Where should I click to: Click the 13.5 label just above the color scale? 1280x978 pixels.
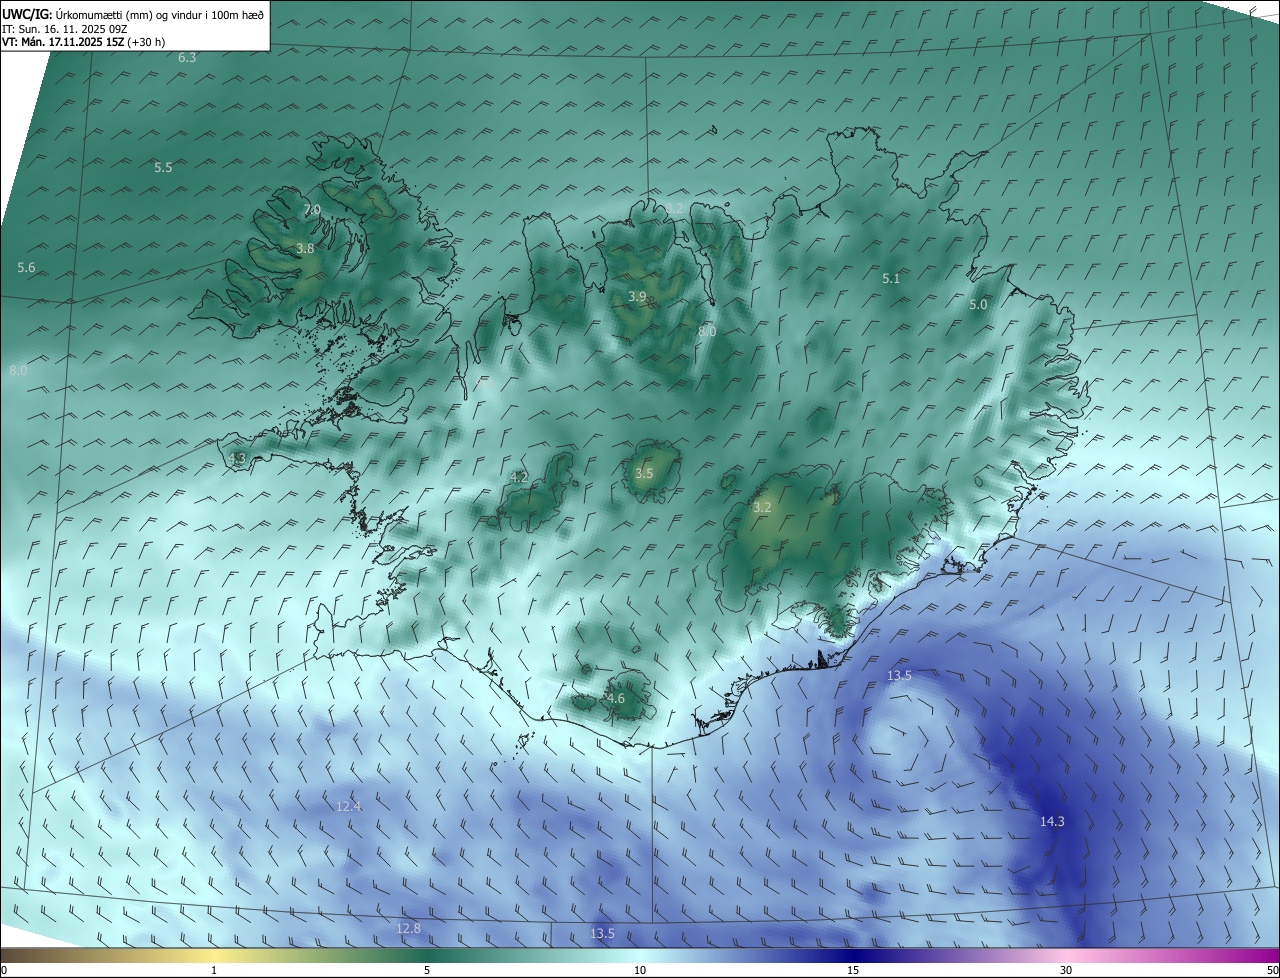[x=602, y=934]
